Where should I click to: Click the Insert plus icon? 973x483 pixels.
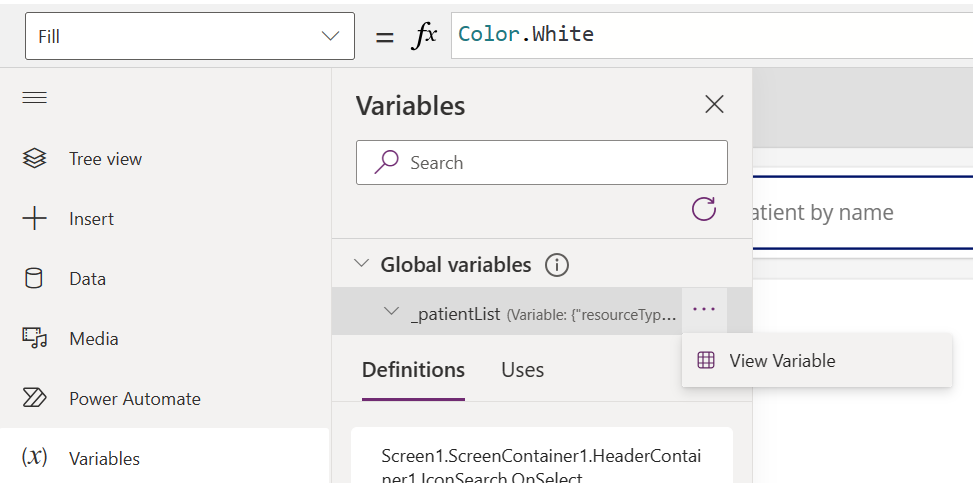tap(34, 219)
